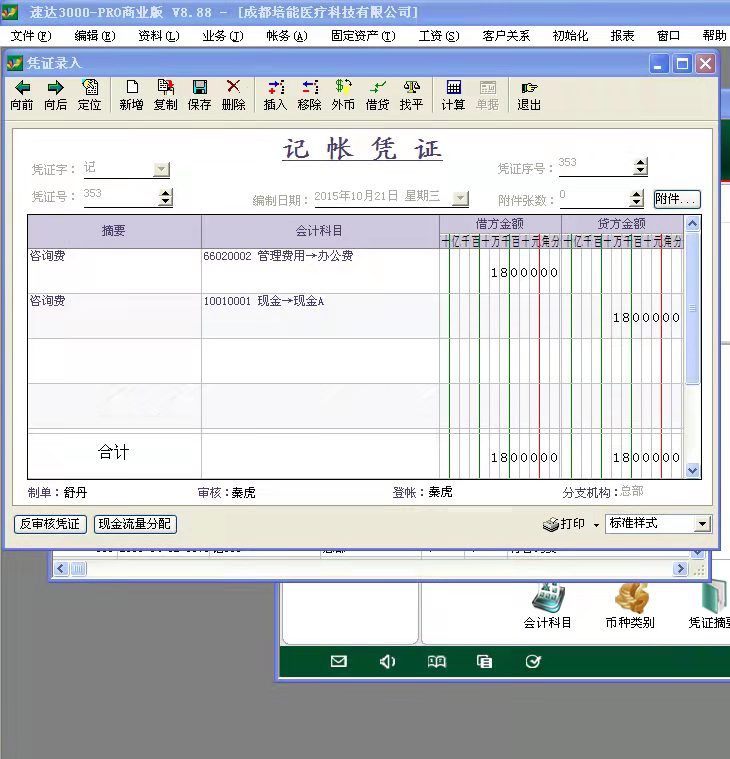Viewport: 730px width, 759px height.
Task: Click the 新增 new voucher icon
Action: [131, 95]
